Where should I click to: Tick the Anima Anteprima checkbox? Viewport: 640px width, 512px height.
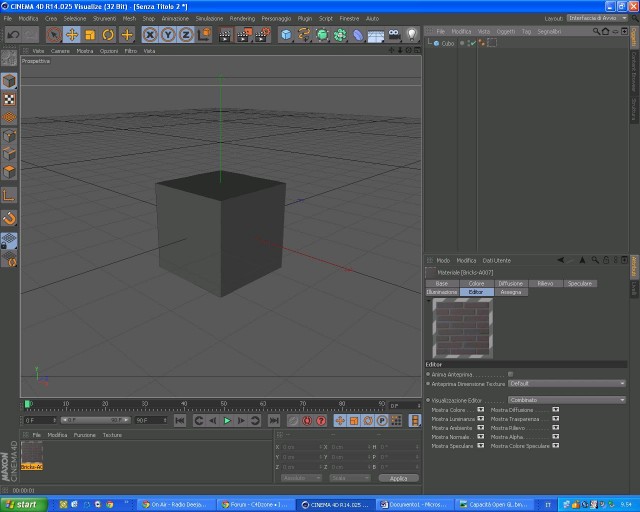pos(510,374)
